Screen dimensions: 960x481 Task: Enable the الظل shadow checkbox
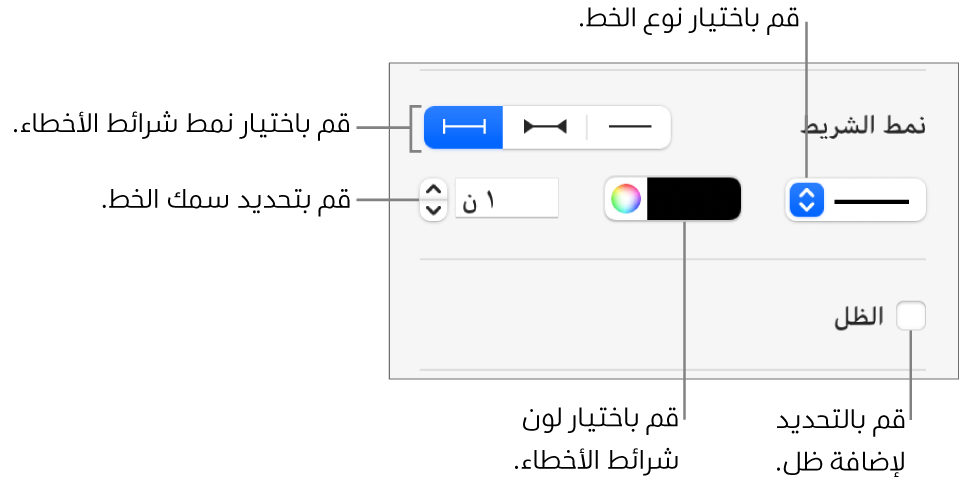click(x=911, y=317)
